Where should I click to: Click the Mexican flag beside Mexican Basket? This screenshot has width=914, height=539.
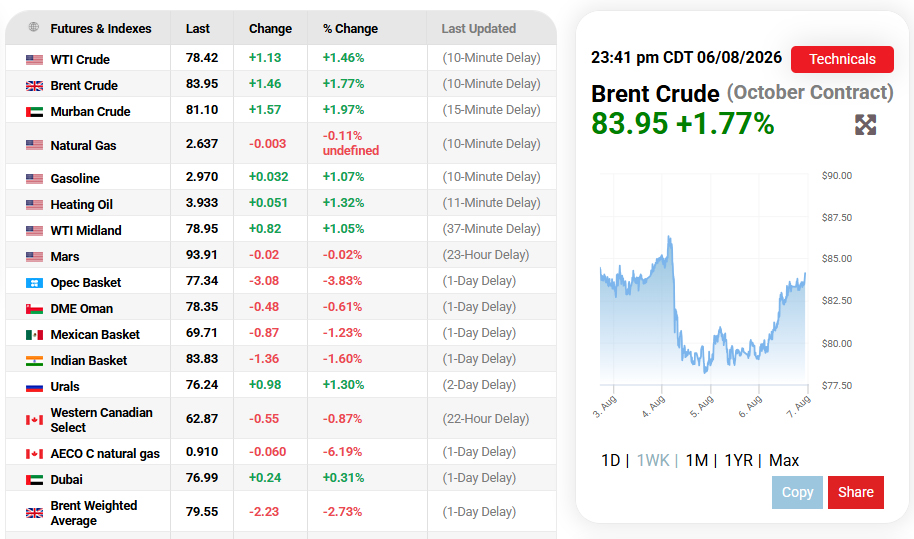coord(34,334)
